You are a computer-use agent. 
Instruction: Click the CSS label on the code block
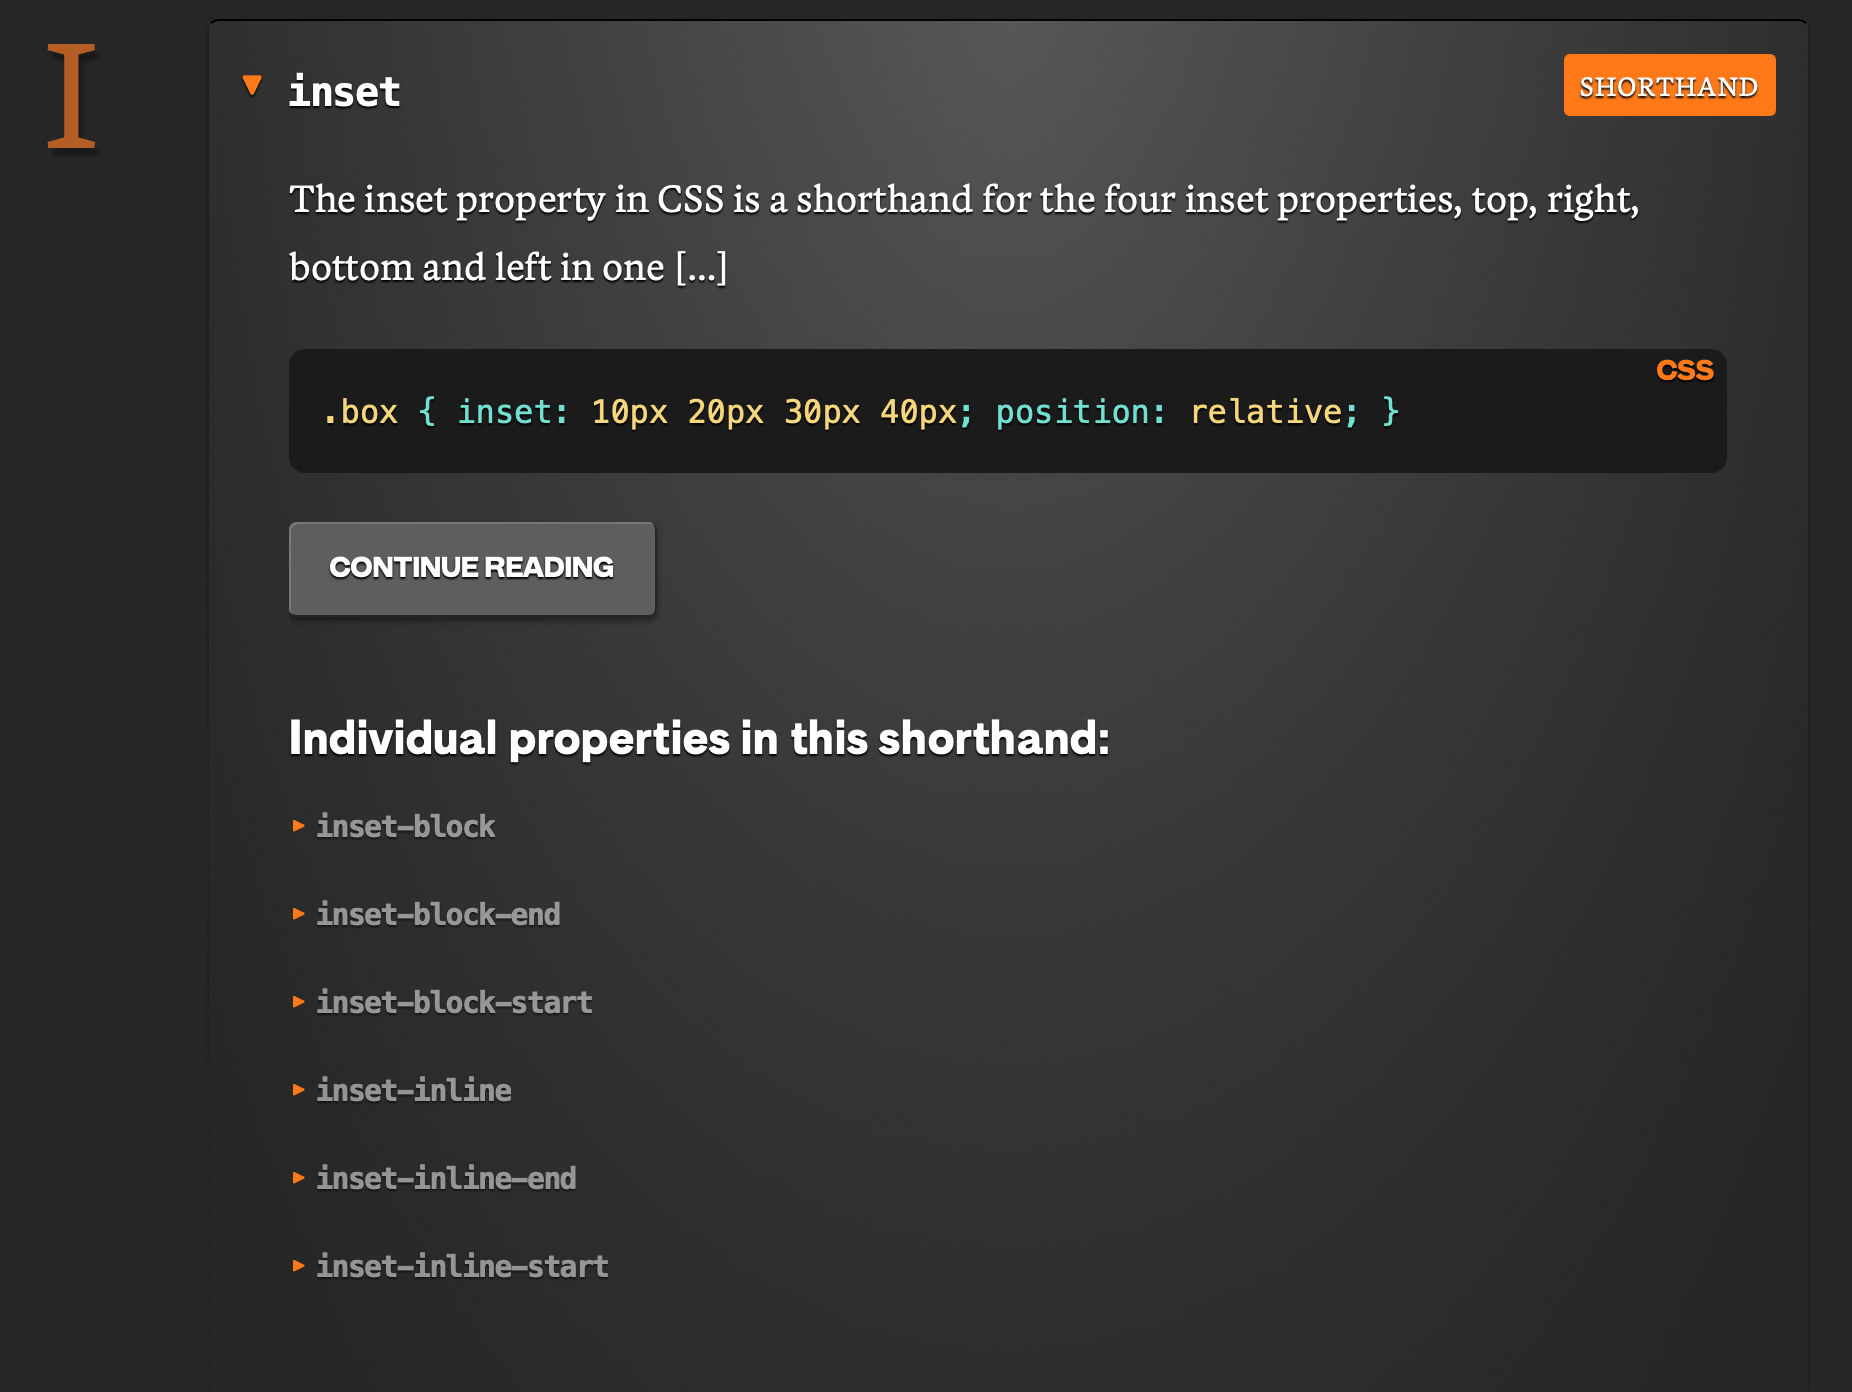pos(1684,370)
